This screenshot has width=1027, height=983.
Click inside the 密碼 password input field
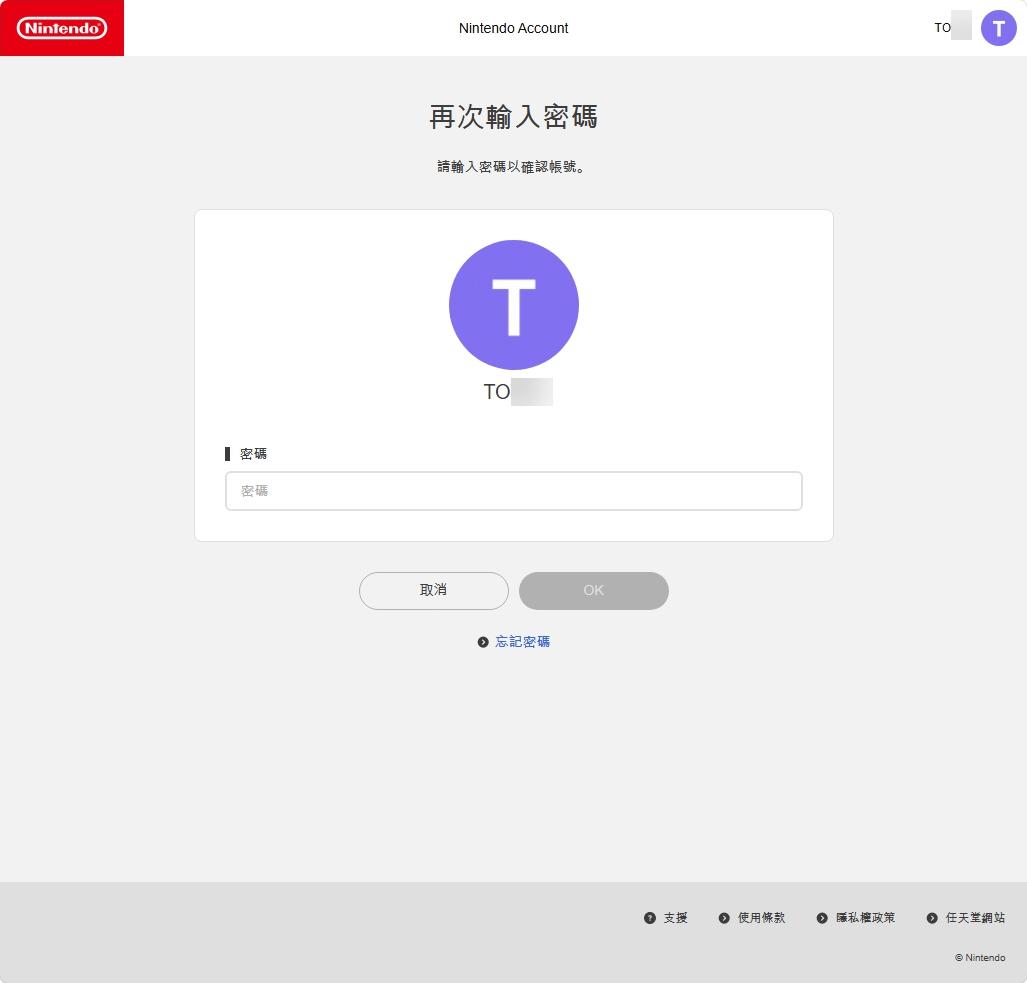[514, 491]
